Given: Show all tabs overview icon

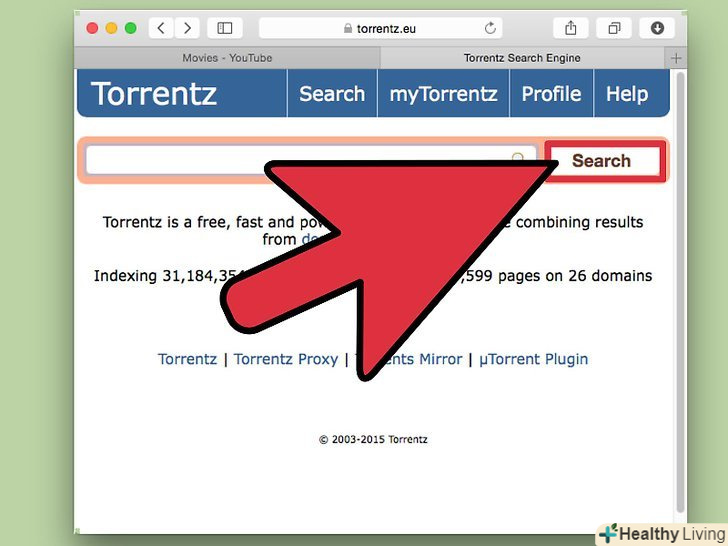Looking at the screenshot, I should [x=614, y=28].
